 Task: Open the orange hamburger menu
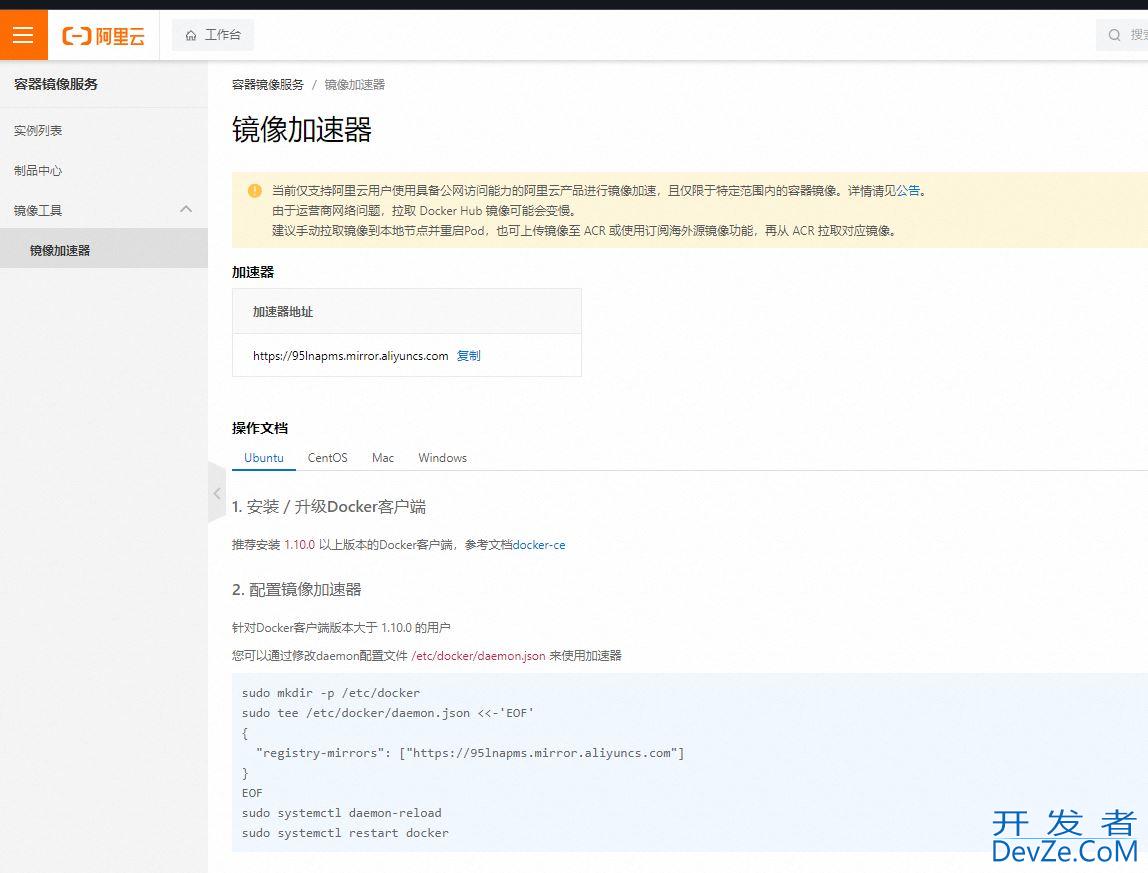coord(23,34)
